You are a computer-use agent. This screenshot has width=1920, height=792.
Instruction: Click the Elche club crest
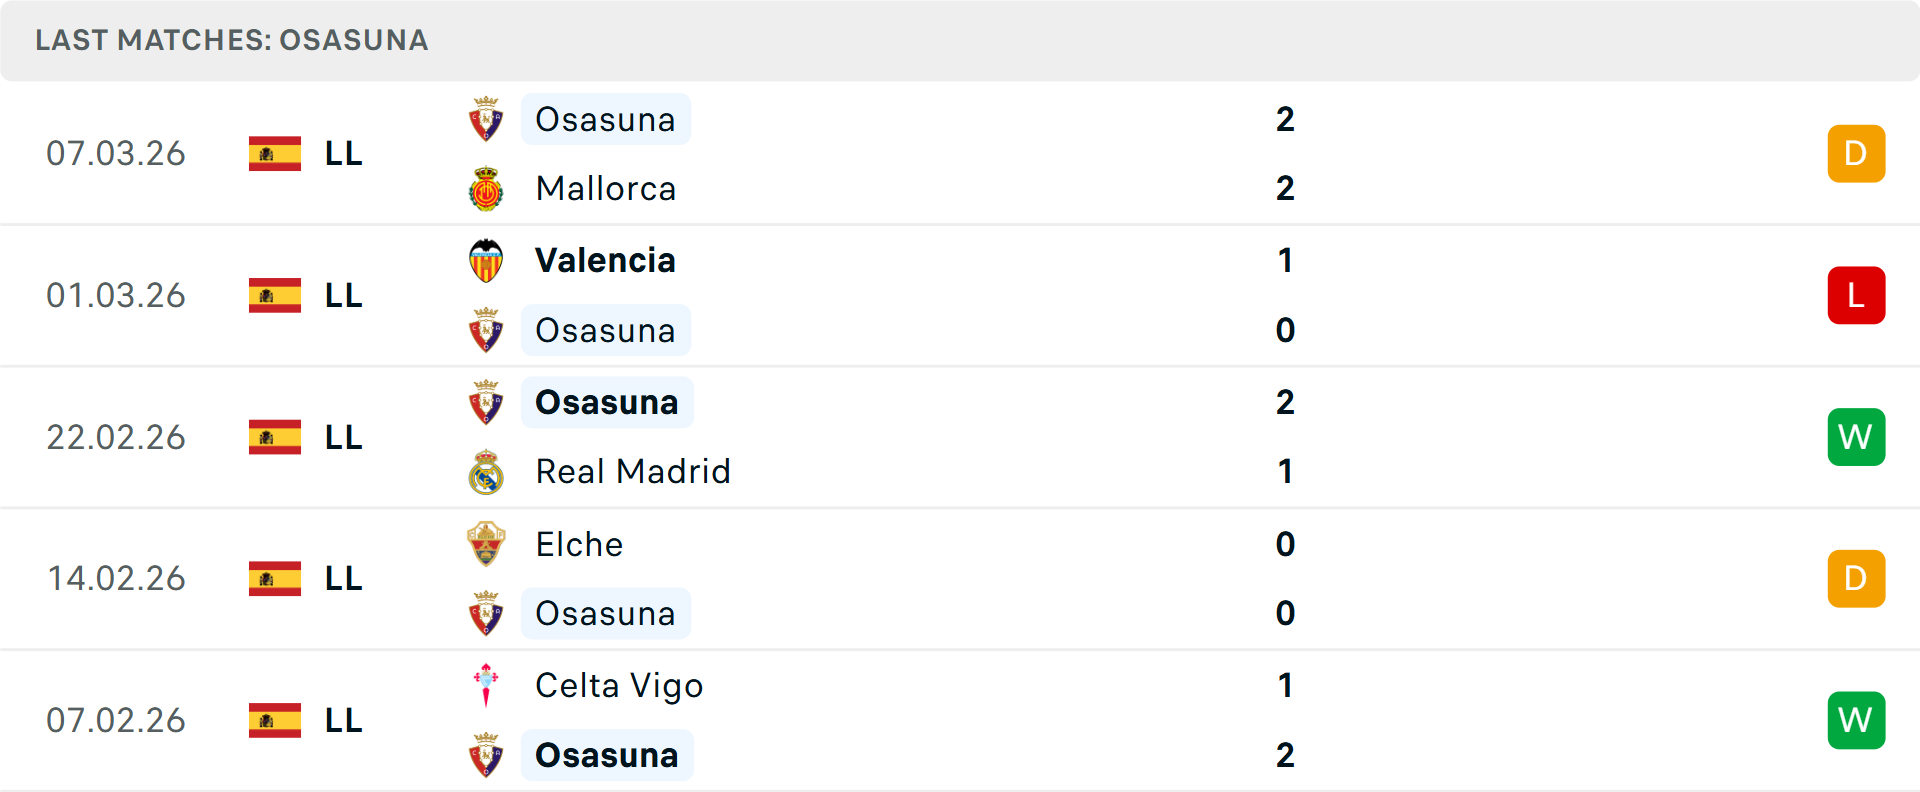[486, 544]
